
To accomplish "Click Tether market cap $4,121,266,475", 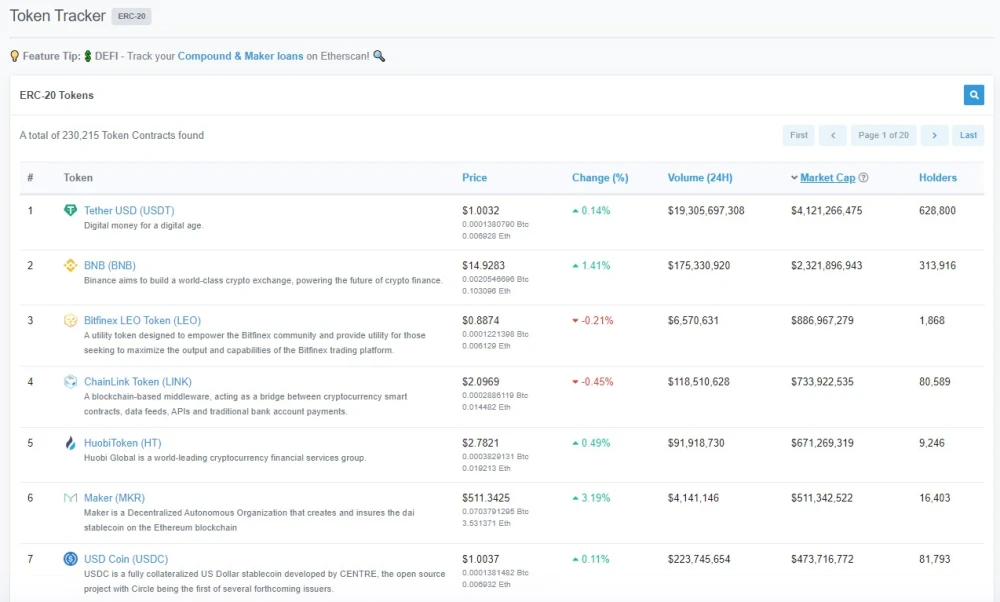I will point(827,210).
